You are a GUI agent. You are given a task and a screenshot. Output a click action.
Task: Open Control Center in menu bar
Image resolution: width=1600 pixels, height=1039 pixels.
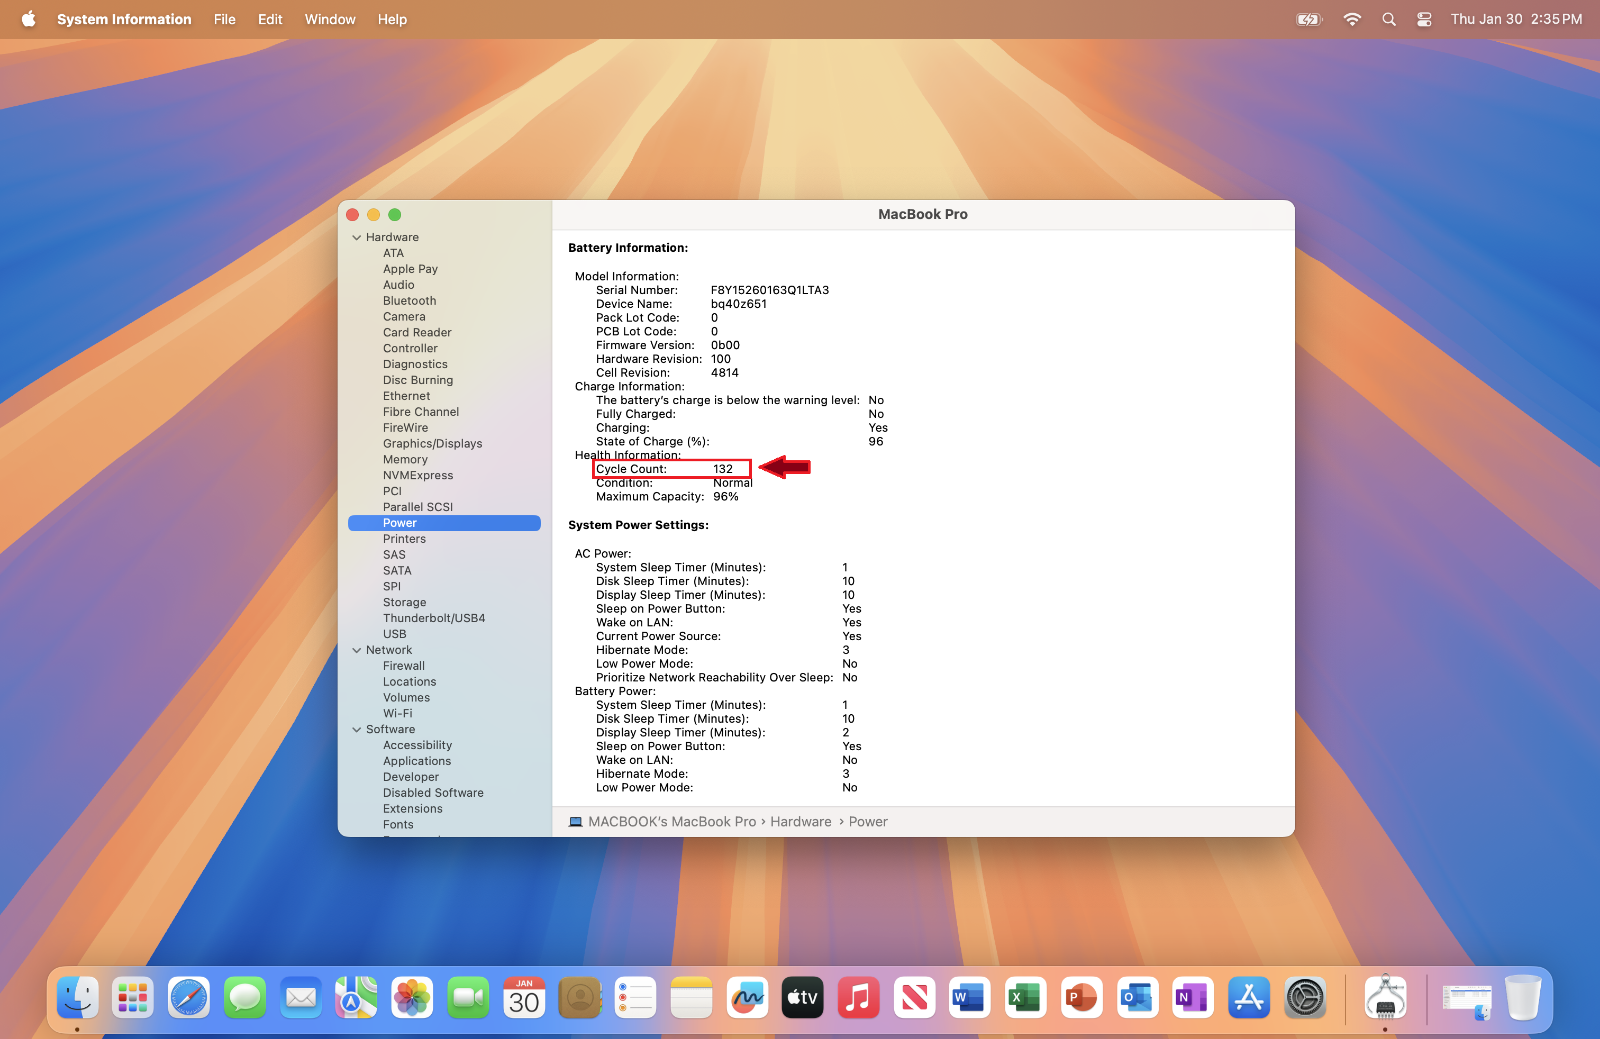click(1424, 19)
